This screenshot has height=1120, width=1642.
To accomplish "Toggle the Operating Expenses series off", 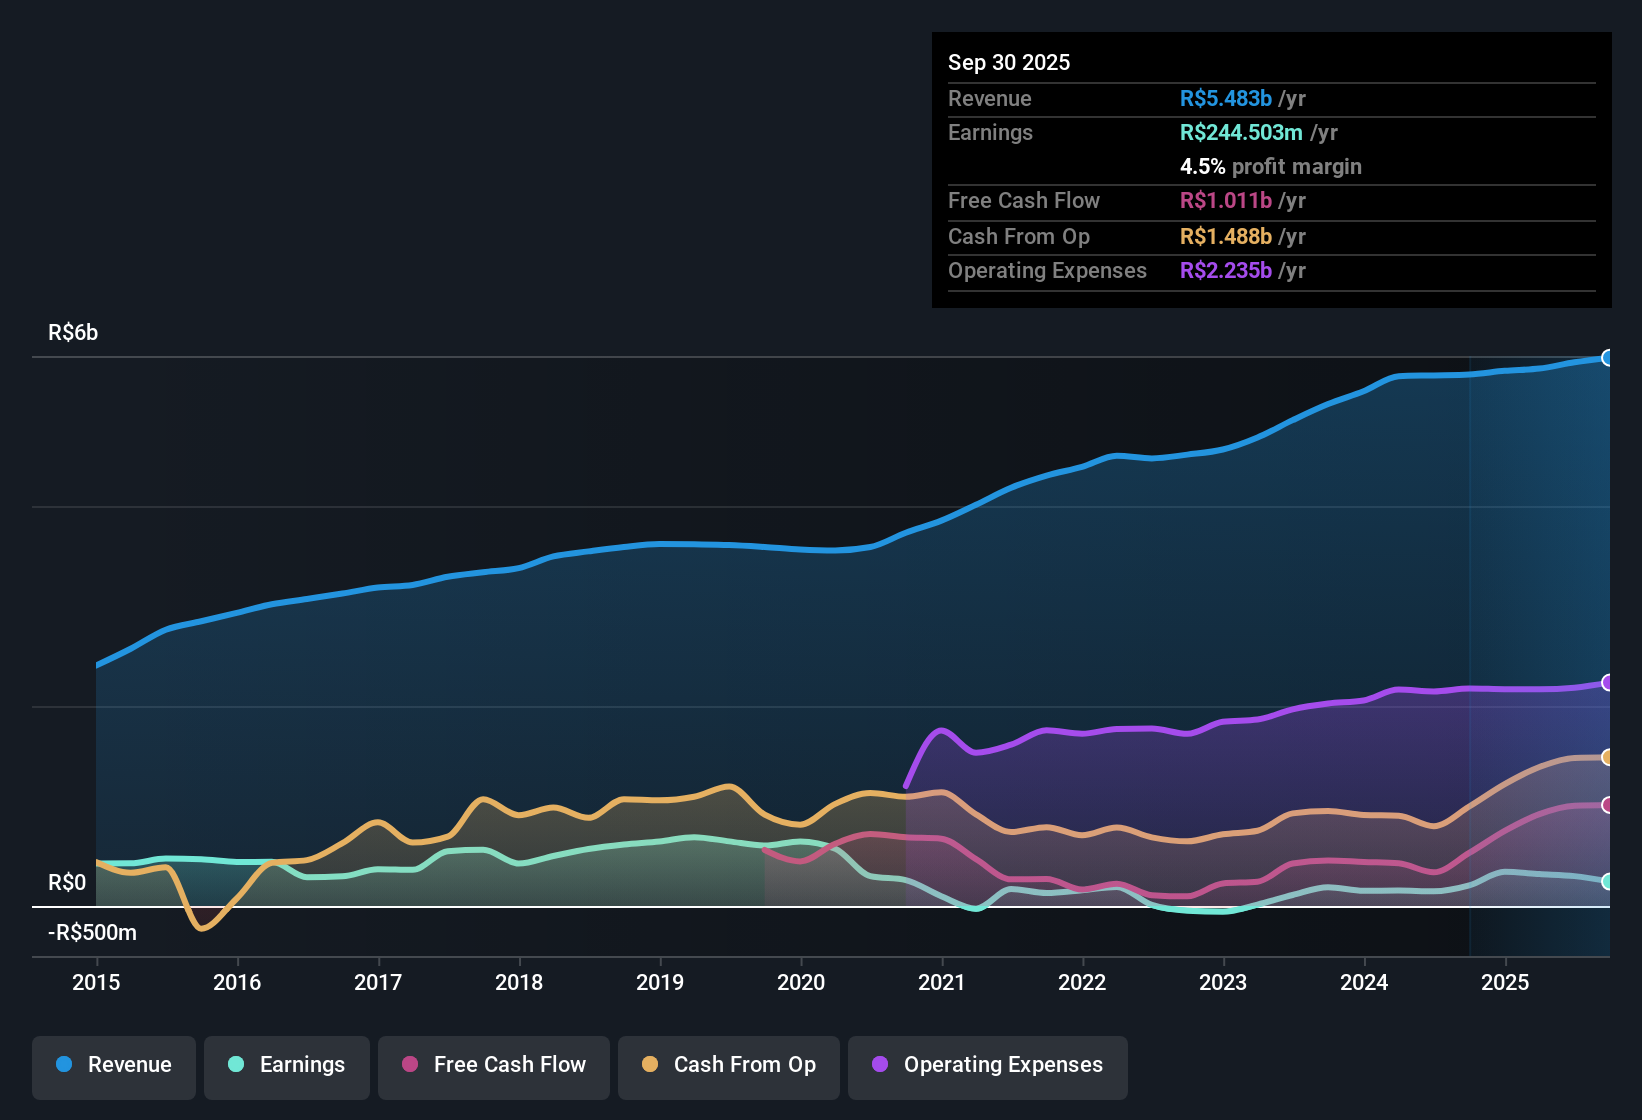I will tap(987, 1066).
